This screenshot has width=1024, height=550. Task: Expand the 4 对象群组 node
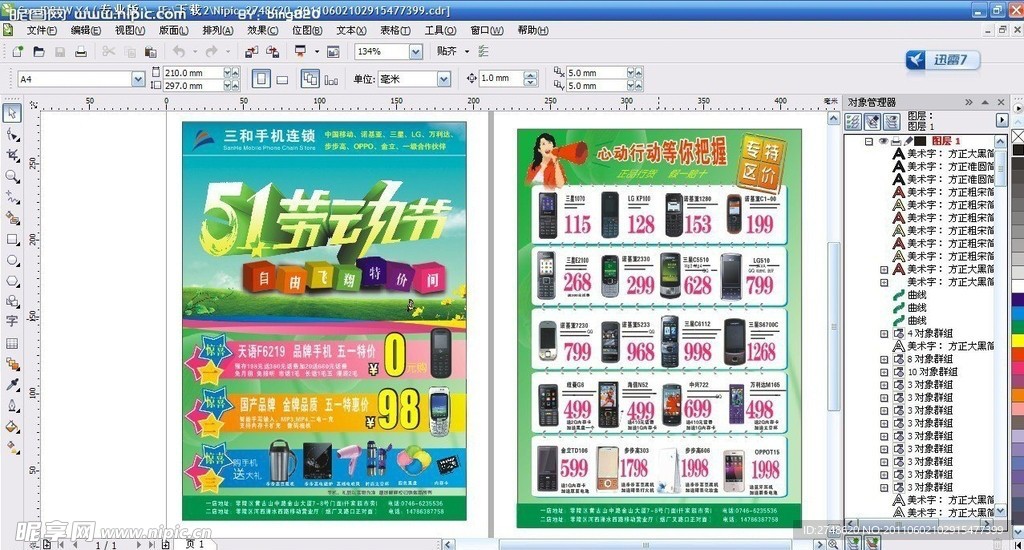pyautogui.click(x=884, y=334)
